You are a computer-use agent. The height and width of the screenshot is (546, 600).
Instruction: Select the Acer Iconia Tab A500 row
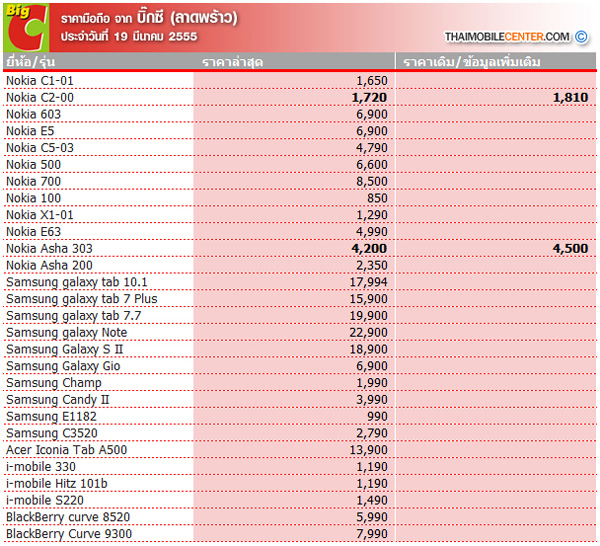[x=66, y=450]
